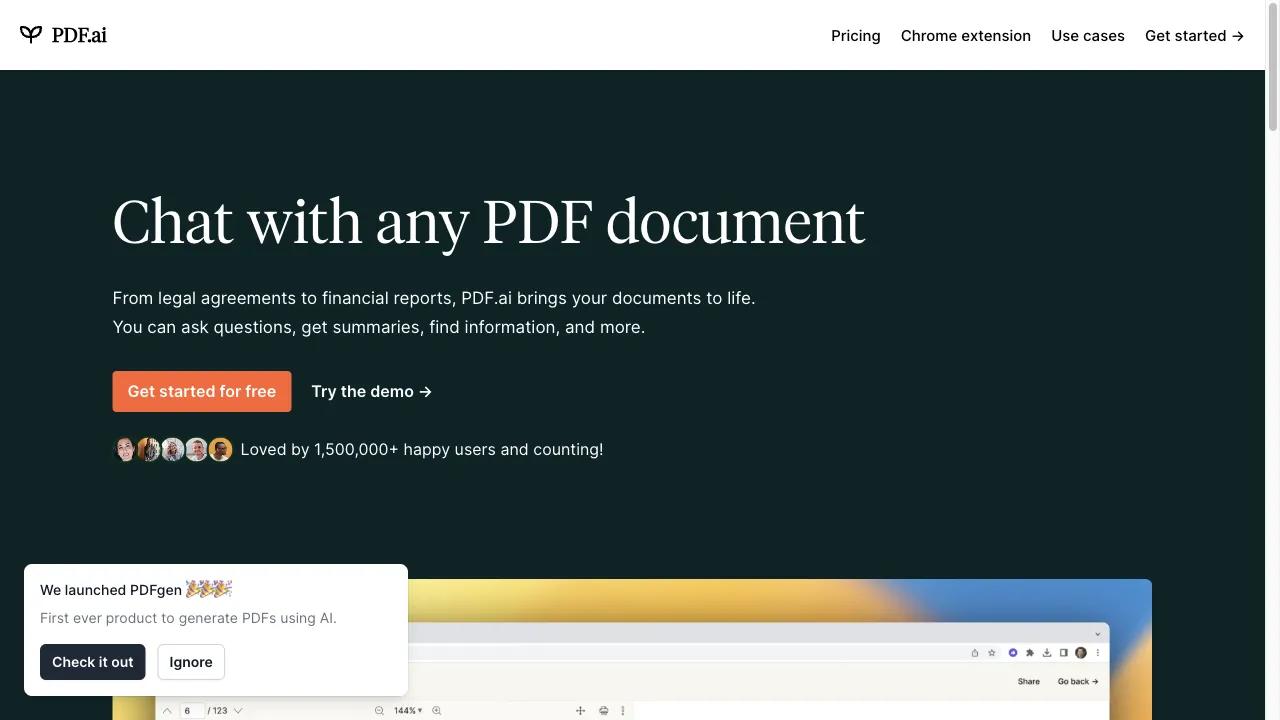The width and height of the screenshot is (1280, 720).
Task: Click the print icon in preview toolbar
Action: 604,710
